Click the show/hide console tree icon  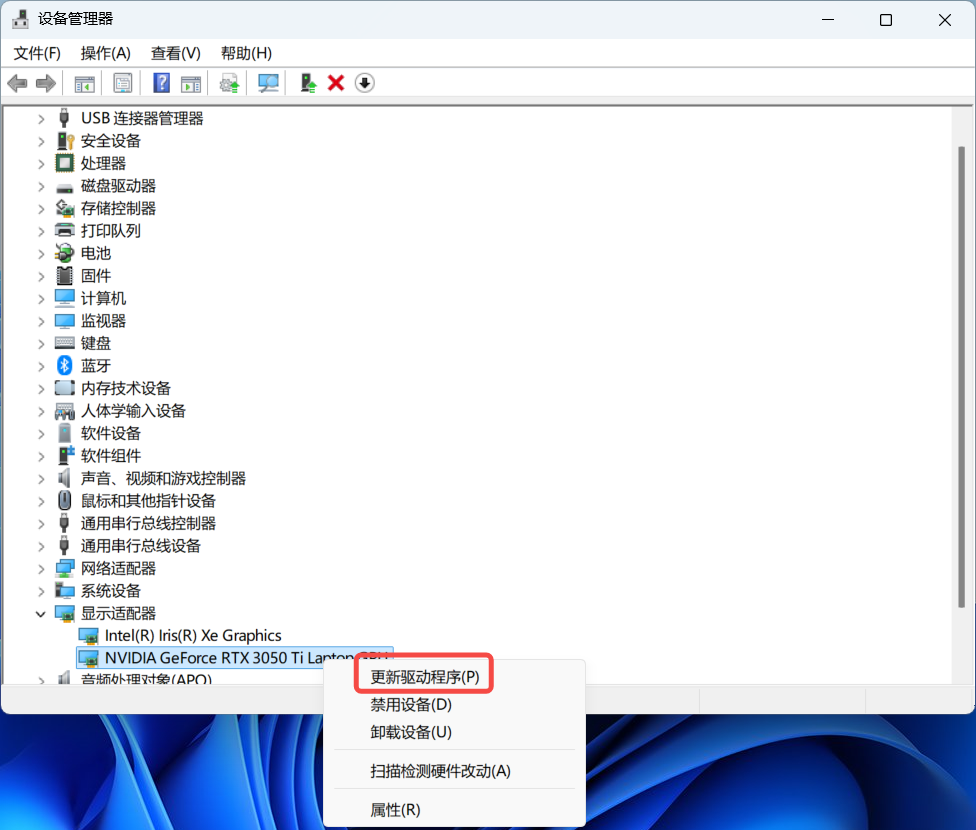pos(85,83)
